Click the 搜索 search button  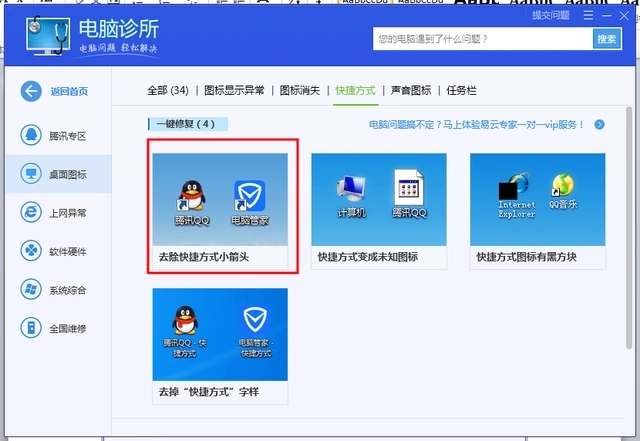click(606, 39)
